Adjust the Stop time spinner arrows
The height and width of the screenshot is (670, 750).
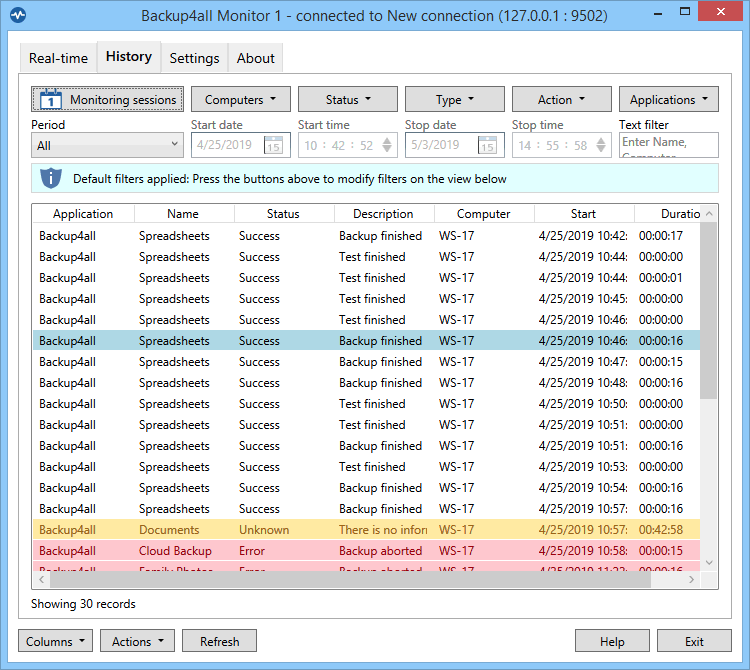602,146
